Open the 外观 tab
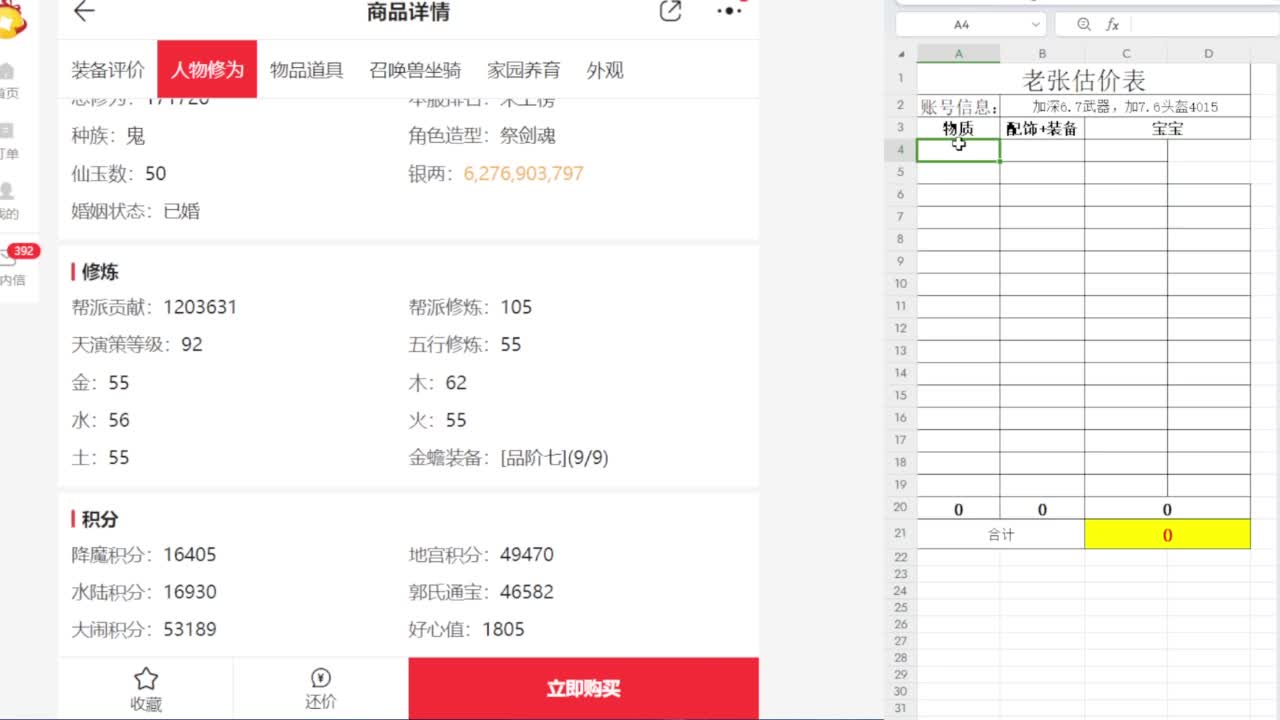This screenshot has width=1280, height=720. click(x=605, y=70)
